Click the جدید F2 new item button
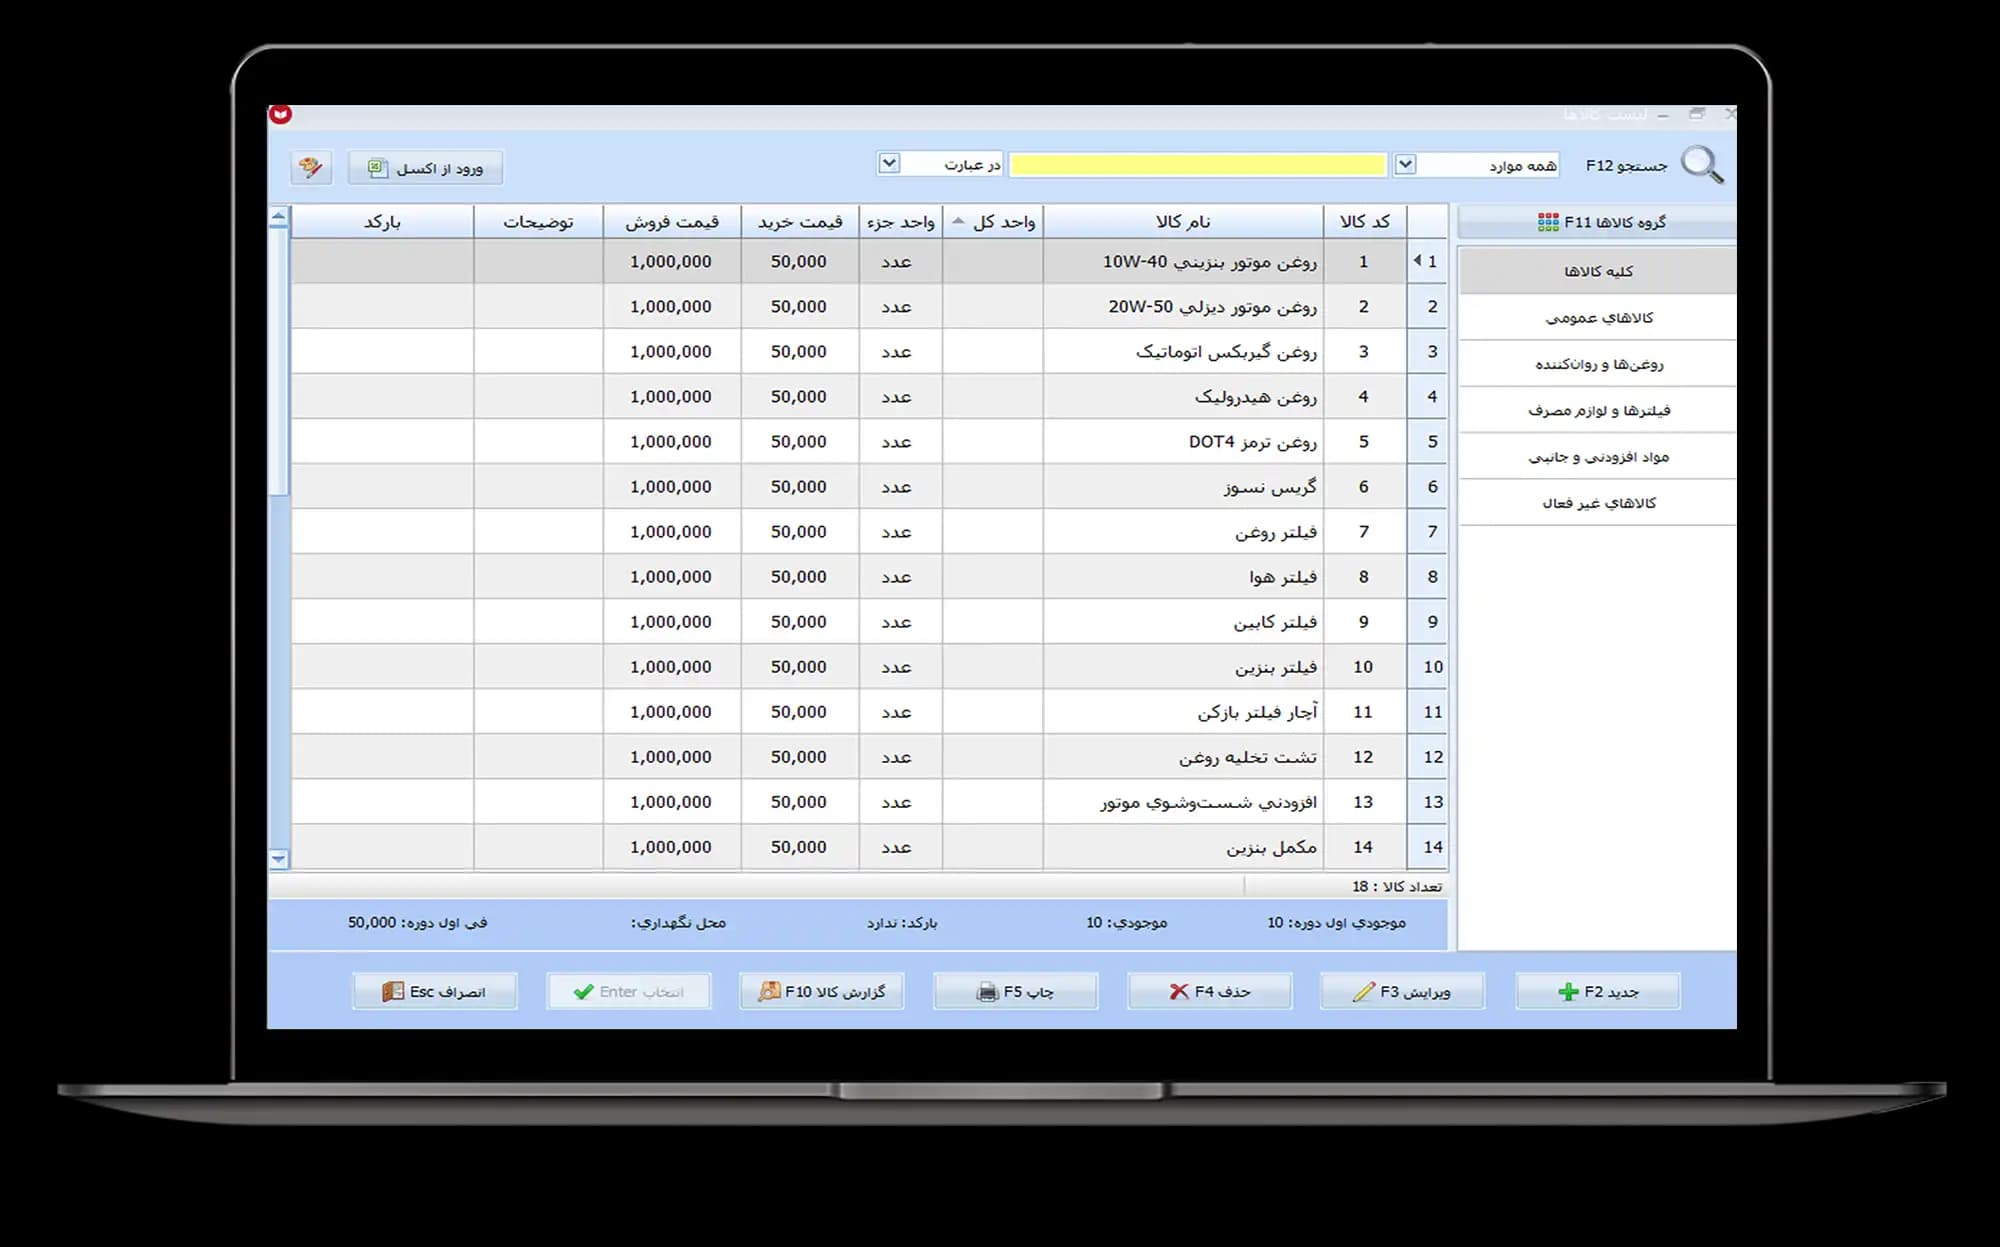Image resolution: width=2000 pixels, height=1247 pixels. 1597,991
